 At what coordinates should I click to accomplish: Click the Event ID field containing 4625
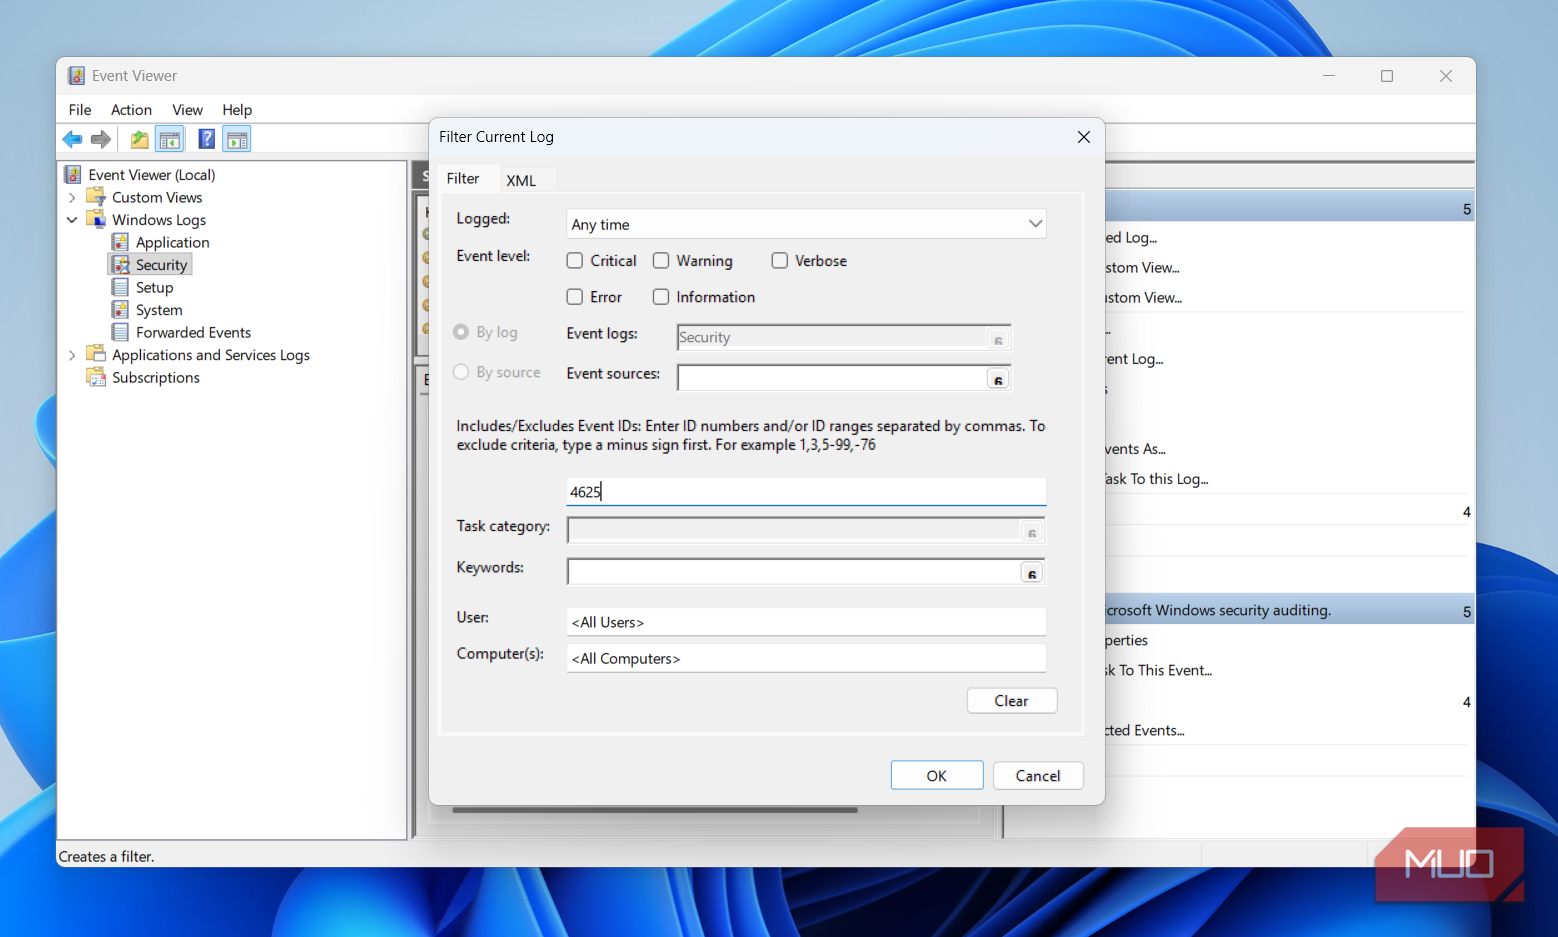pos(806,491)
